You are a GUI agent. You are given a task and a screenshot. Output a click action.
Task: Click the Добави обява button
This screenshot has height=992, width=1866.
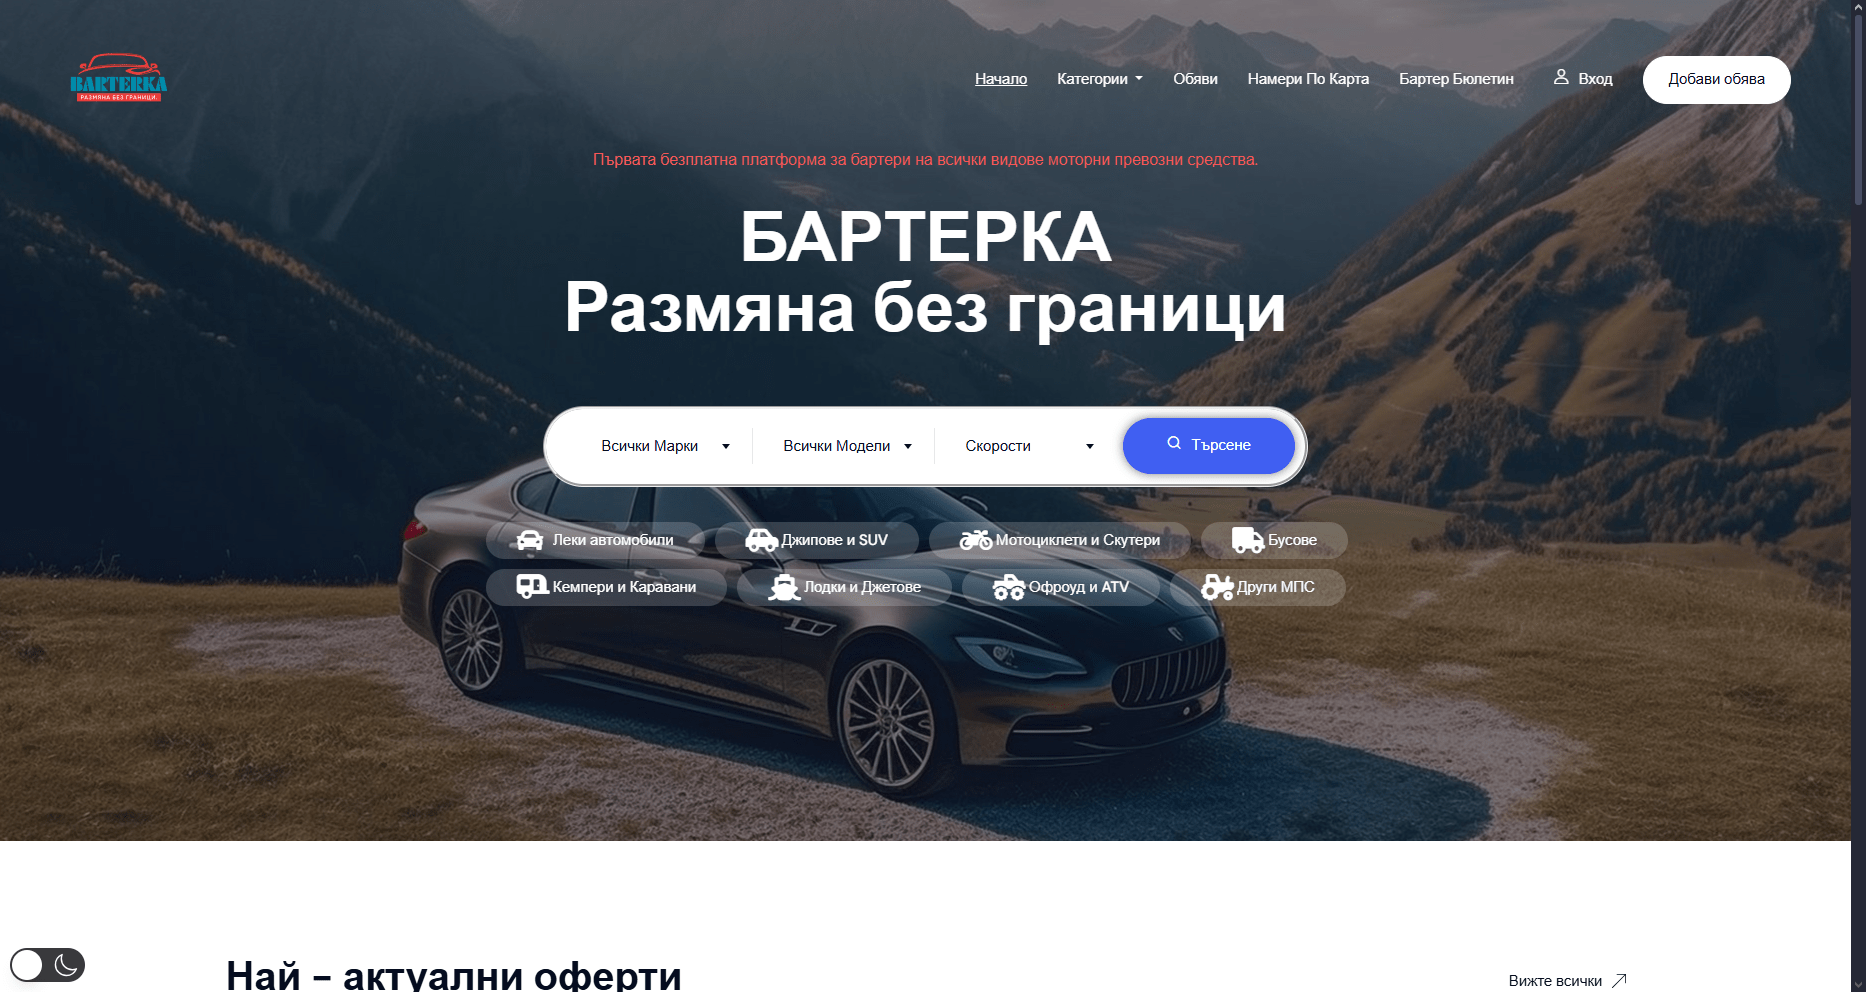point(1716,79)
